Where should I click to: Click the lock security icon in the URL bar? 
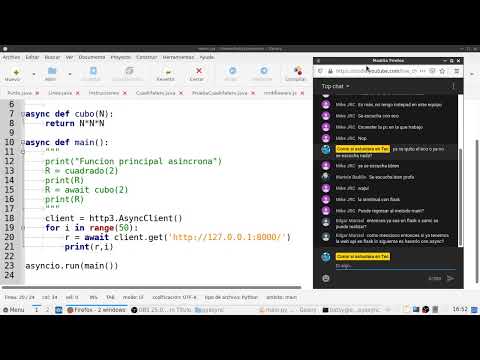point(330,71)
